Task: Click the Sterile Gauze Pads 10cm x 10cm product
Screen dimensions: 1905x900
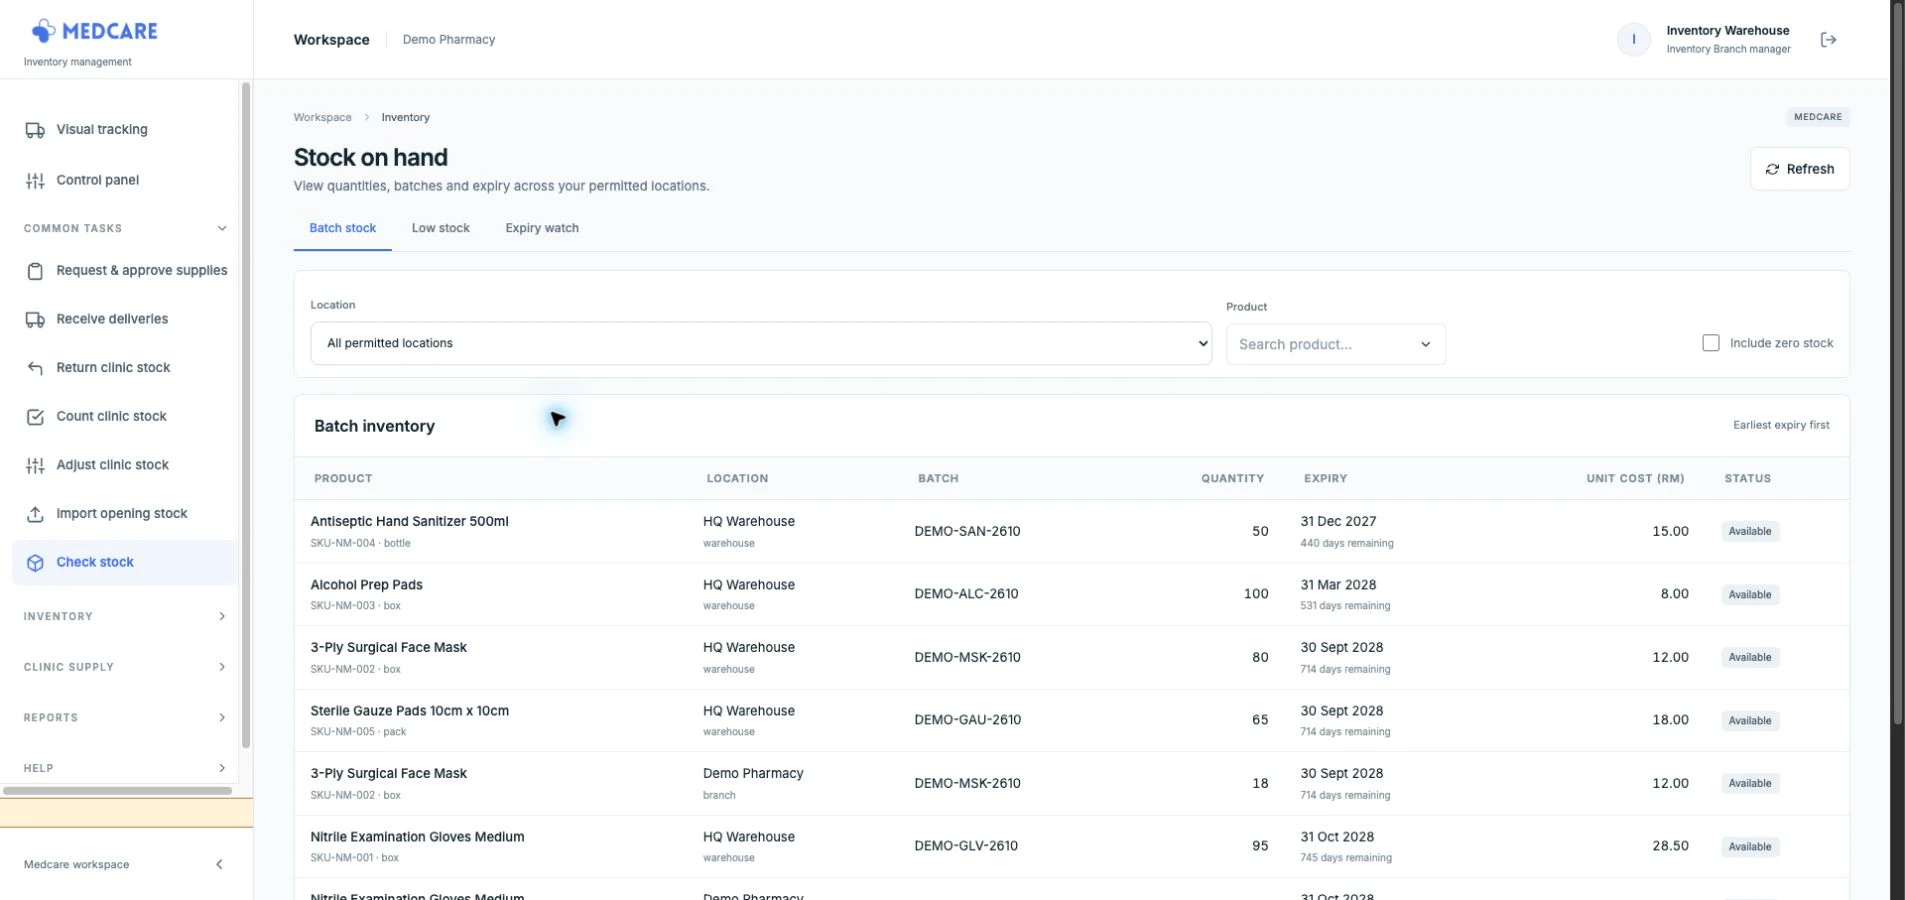Action: (x=410, y=711)
